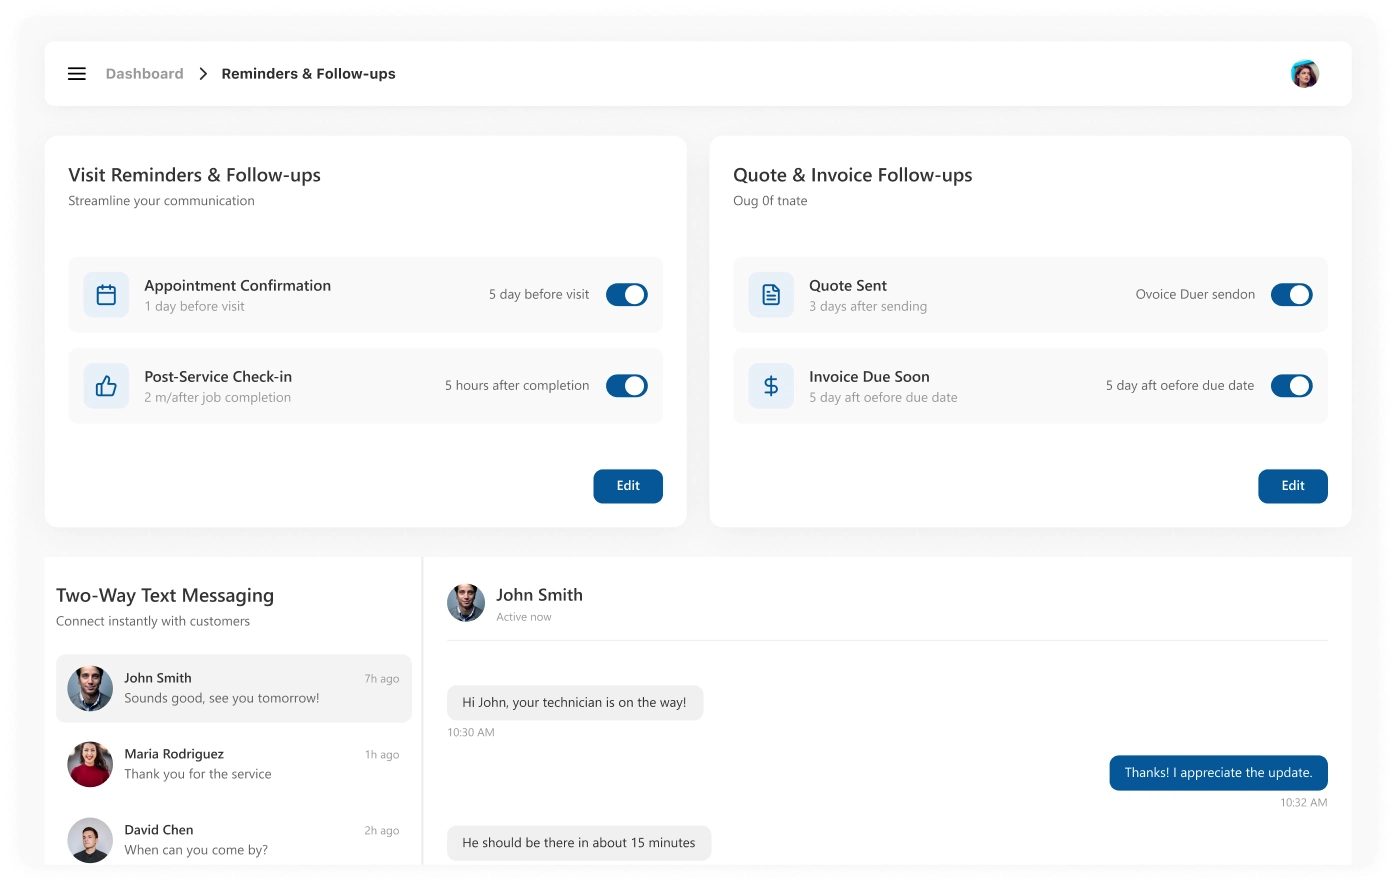Open John Smith's conversation
1397x888 pixels.
click(234, 688)
